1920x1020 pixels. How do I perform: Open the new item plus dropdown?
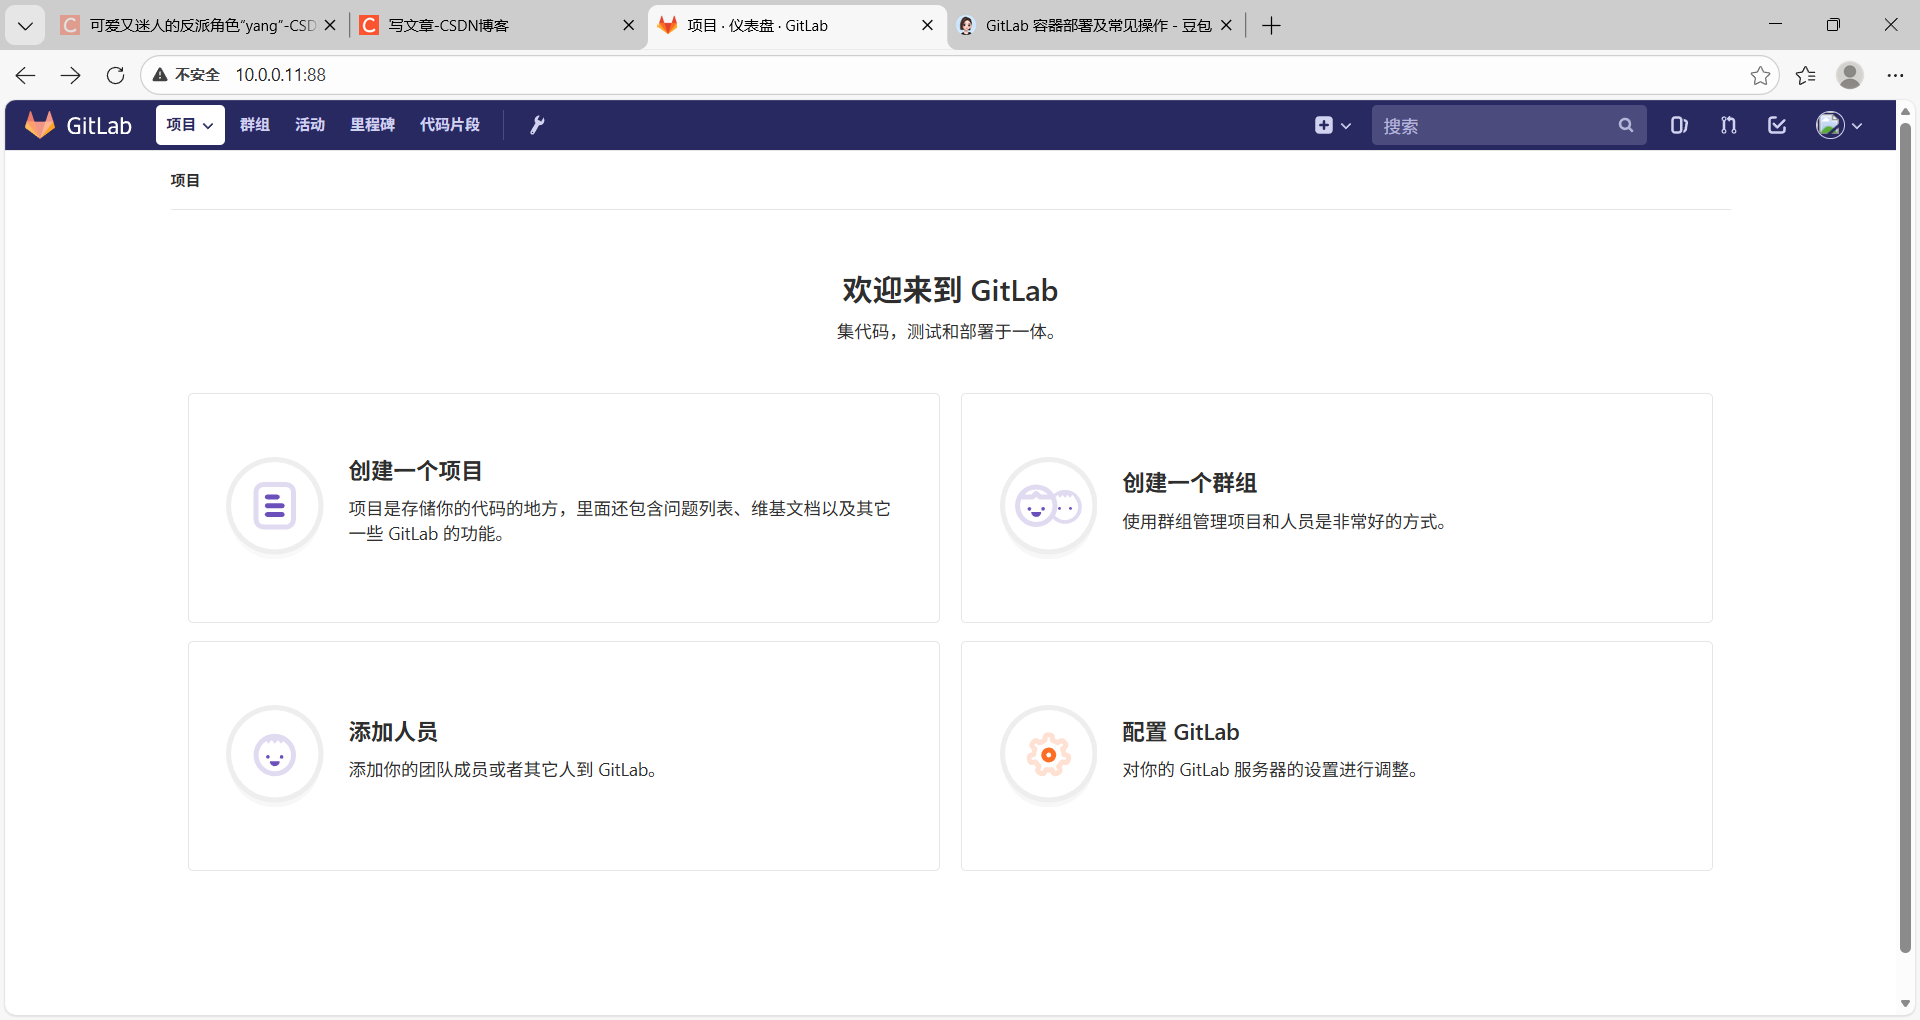click(x=1333, y=125)
